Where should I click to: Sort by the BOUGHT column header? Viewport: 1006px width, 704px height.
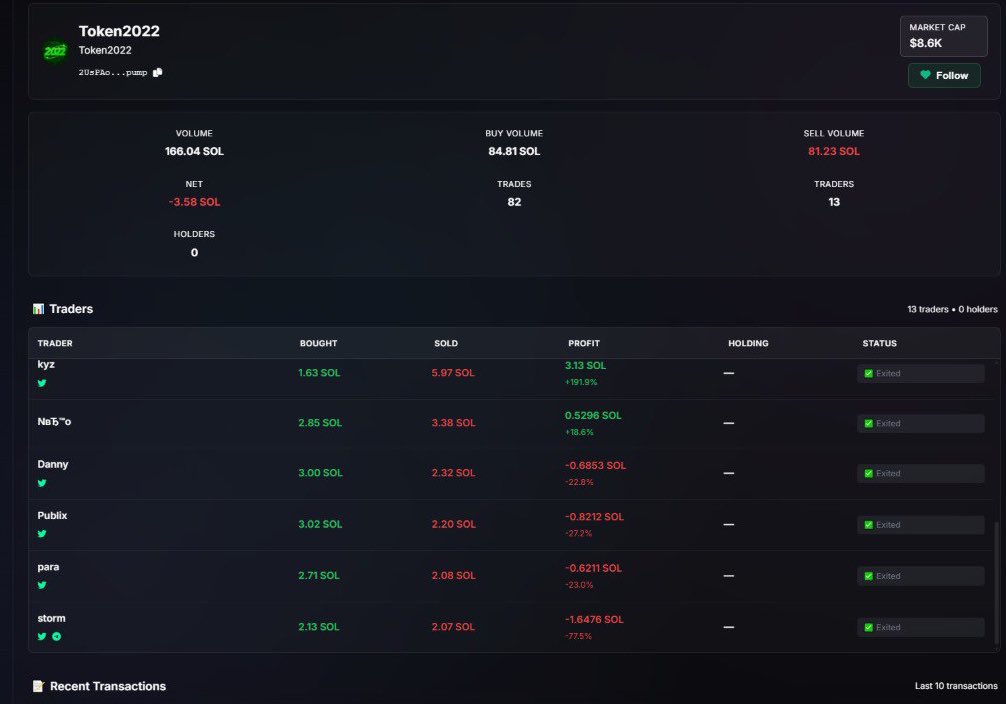coord(318,343)
